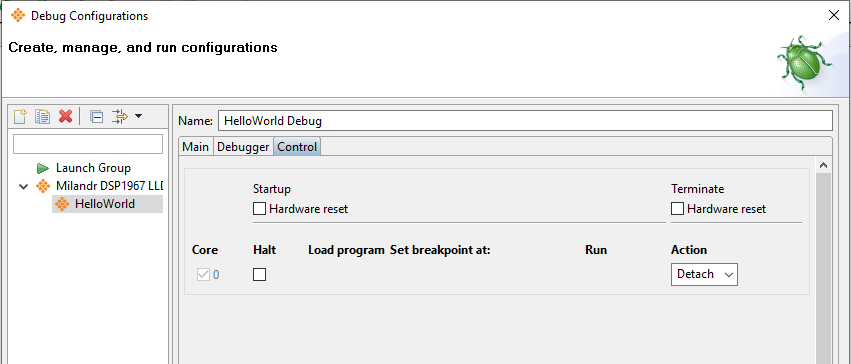Check the Halt checkbox for core 0
851x364 pixels.
pos(259,274)
